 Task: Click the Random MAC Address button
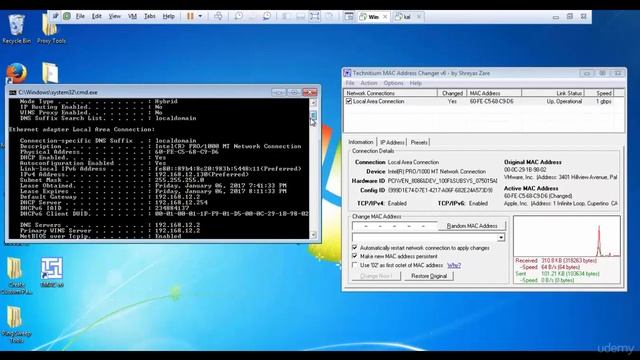472,226
